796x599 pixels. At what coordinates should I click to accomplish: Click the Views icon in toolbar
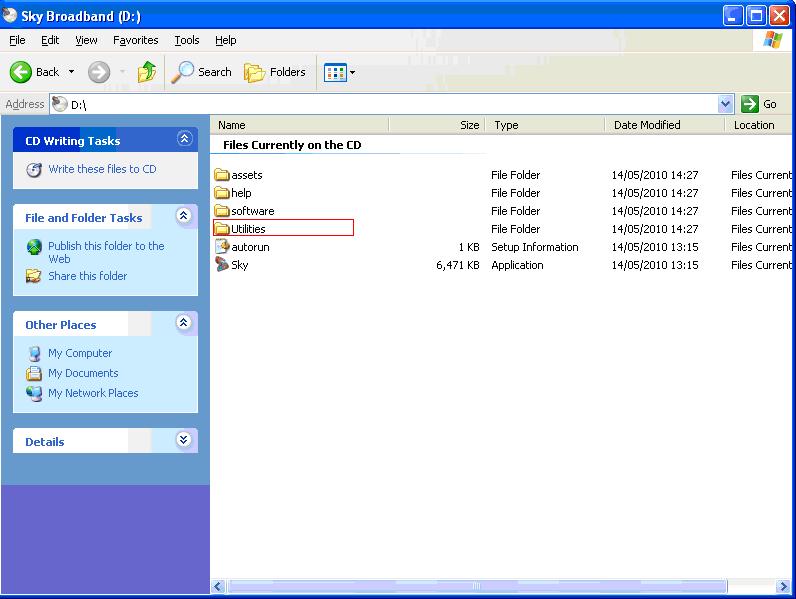335,73
